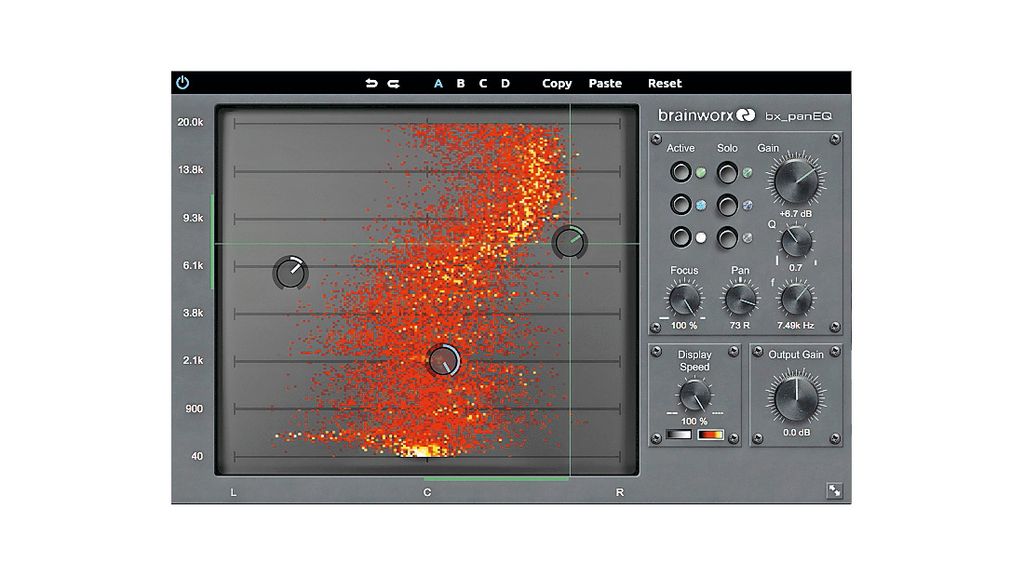1024x576 pixels.
Task: Click the Gain knob
Action: (796, 180)
